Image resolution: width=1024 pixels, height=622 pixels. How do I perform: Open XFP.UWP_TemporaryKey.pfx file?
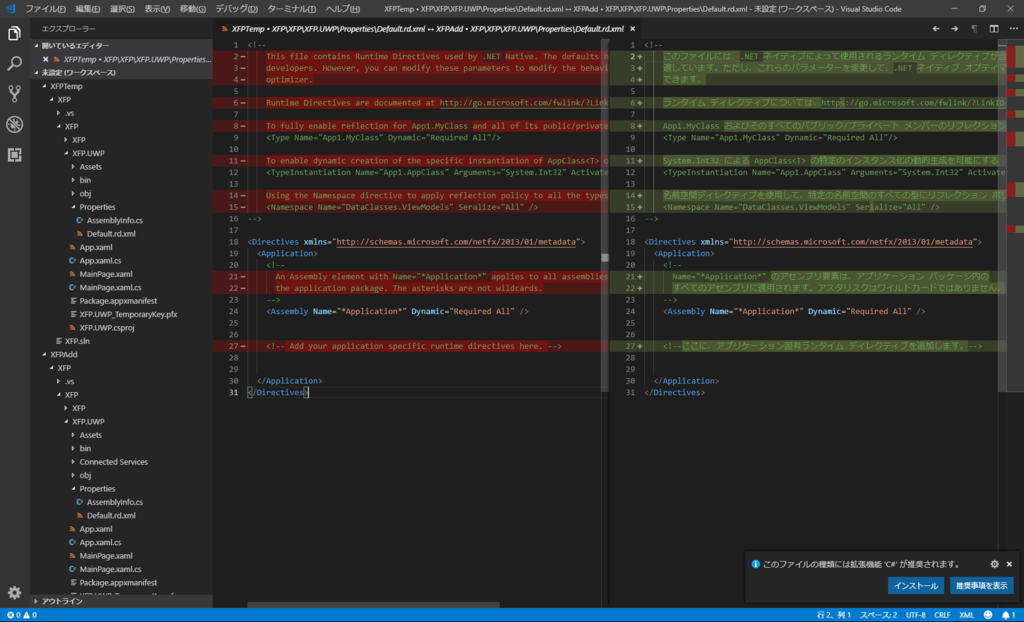click(x=128, y=314)
